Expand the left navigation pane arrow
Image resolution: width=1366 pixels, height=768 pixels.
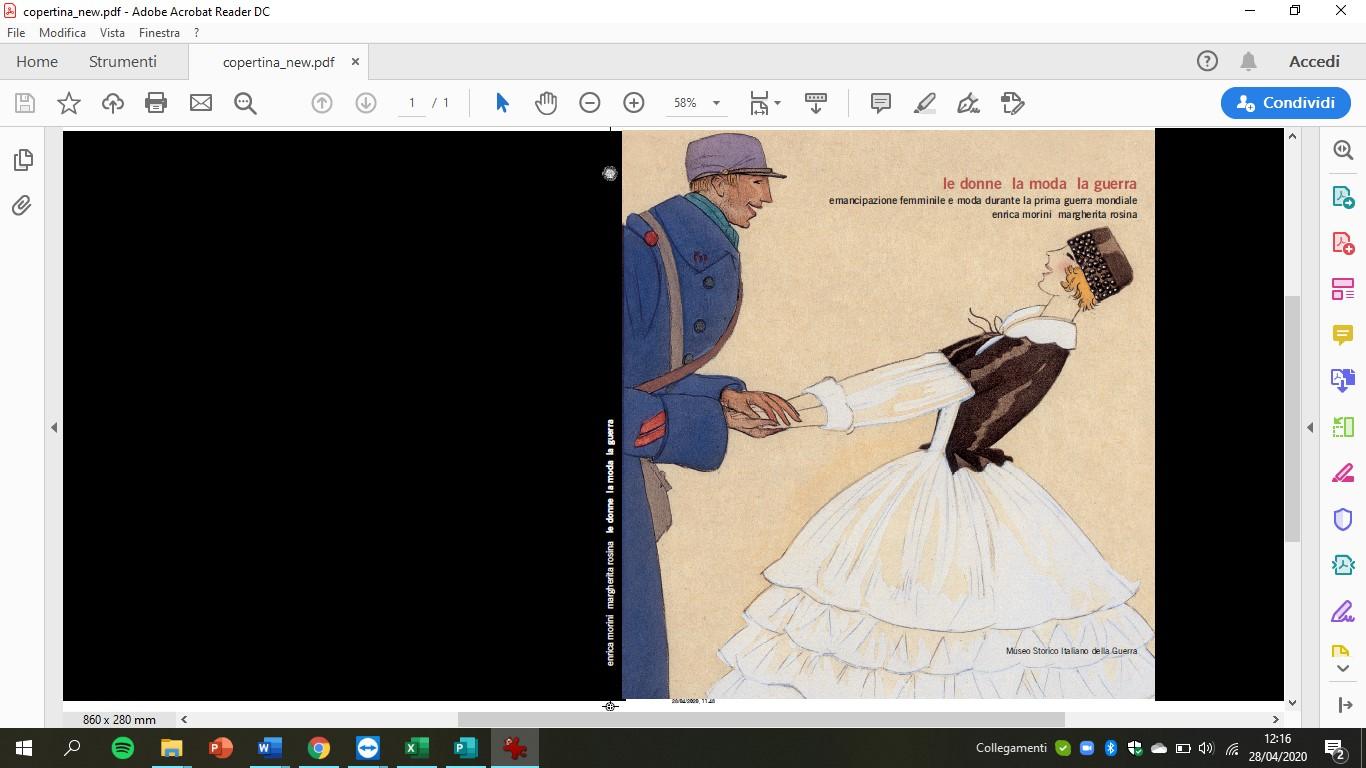pos(54,427)
